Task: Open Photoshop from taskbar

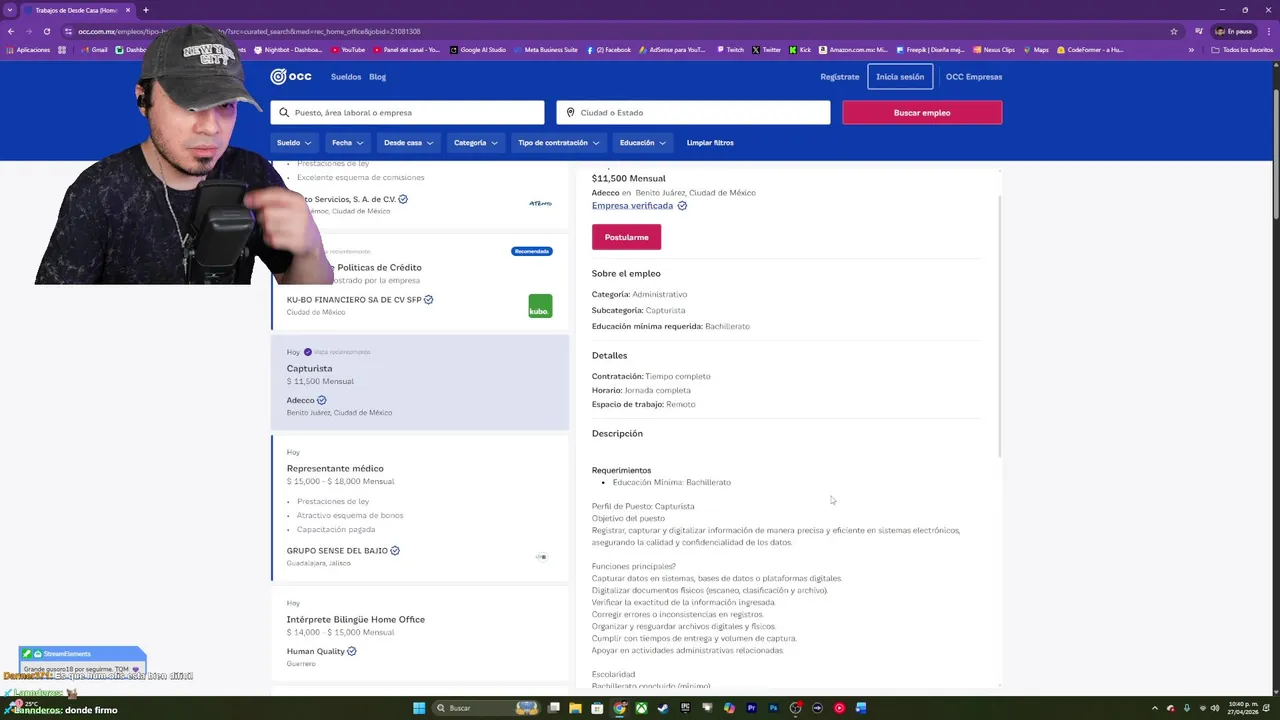Action: tap(773, 708)
